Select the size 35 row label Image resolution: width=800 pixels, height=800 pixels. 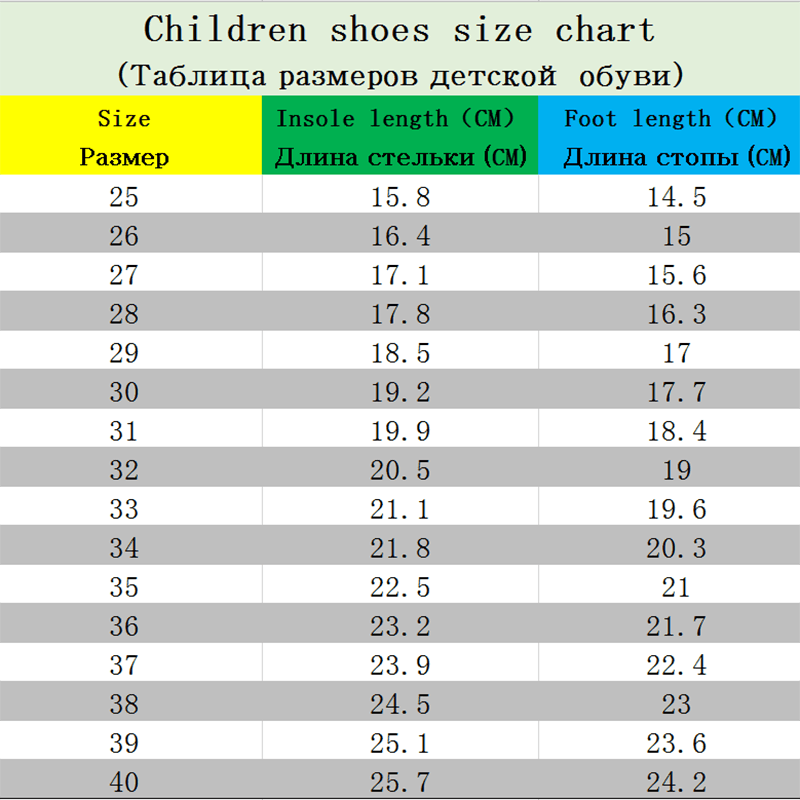[x=124, y=588]
